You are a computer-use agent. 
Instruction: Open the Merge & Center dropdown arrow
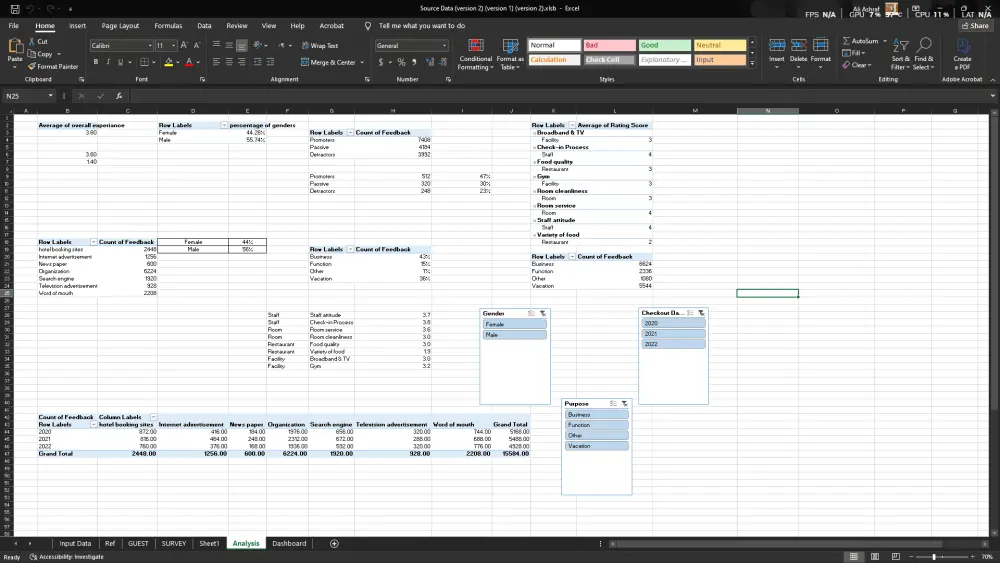point(361,62)
